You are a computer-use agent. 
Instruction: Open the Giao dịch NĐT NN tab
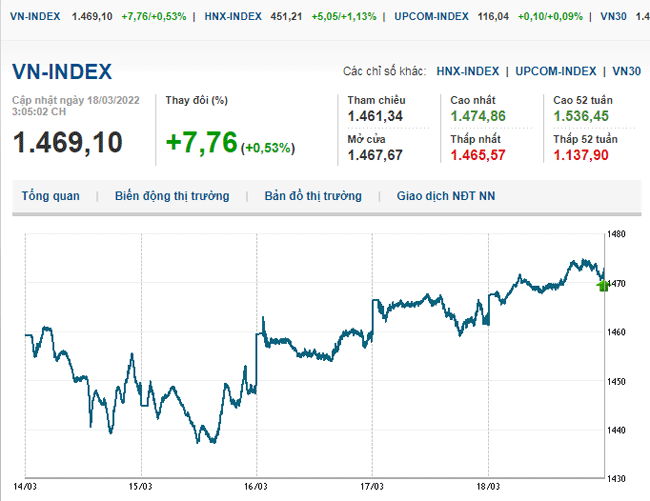point(445,196)
